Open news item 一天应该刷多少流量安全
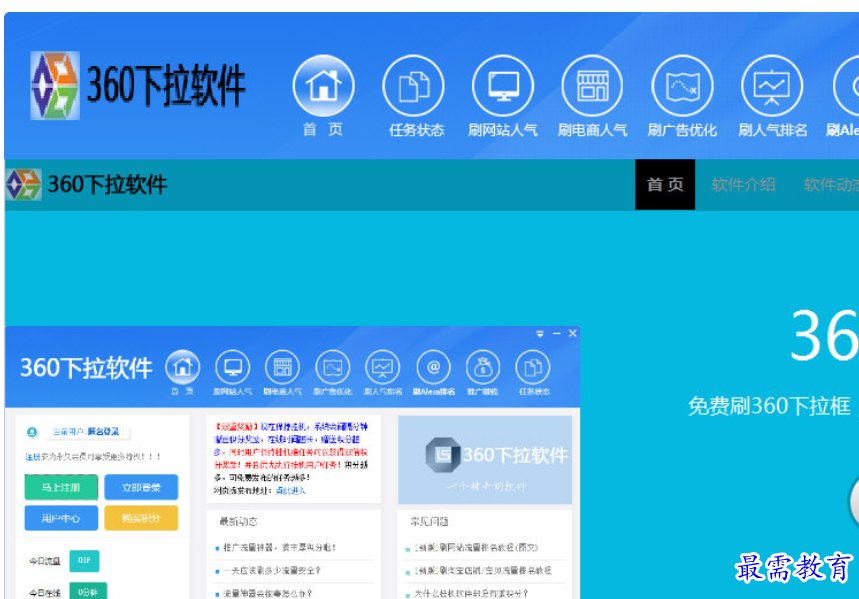Image resolution: width=859 pixels, height=599 pixels. [272, 571]
